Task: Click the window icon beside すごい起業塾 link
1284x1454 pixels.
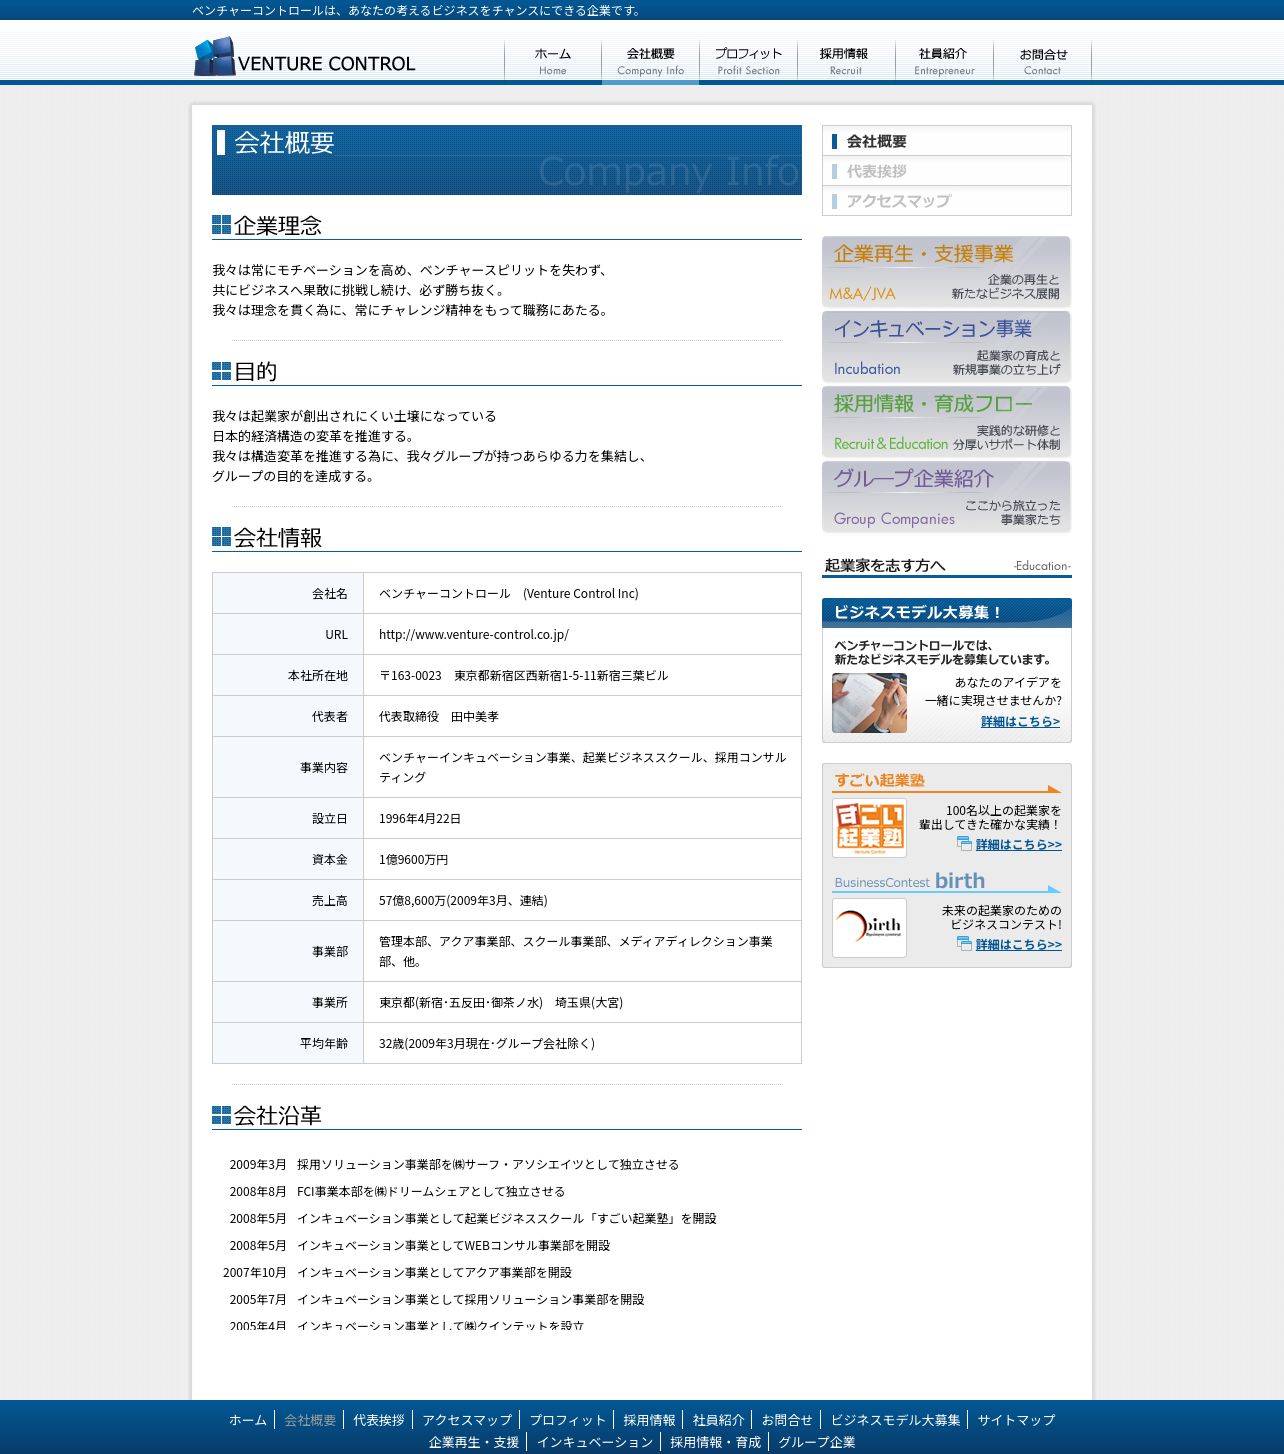Action: coord(964,844)
